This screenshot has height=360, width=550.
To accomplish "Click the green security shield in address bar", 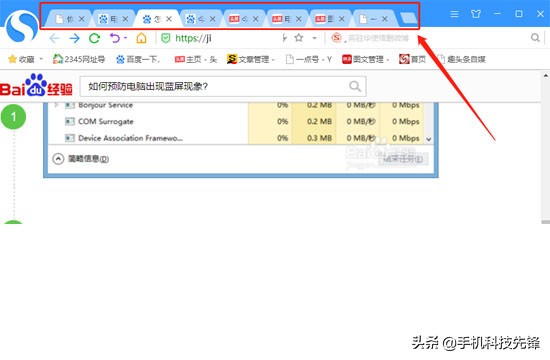I will coord(166,38).
